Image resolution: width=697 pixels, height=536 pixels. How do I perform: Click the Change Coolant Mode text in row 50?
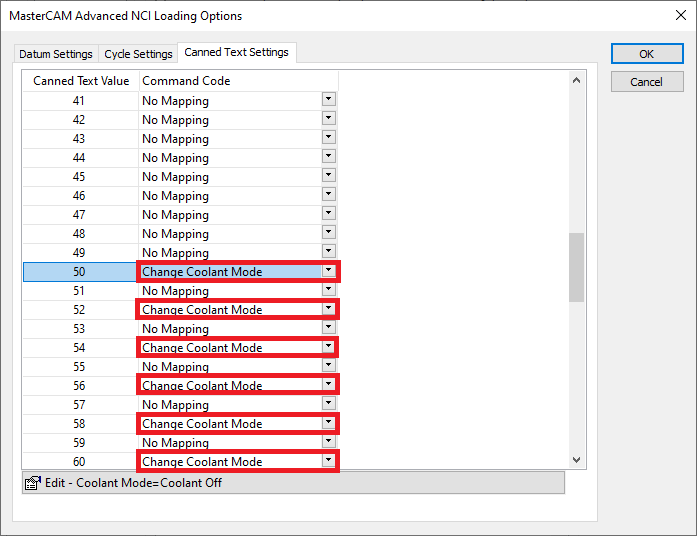click(202, 272)
